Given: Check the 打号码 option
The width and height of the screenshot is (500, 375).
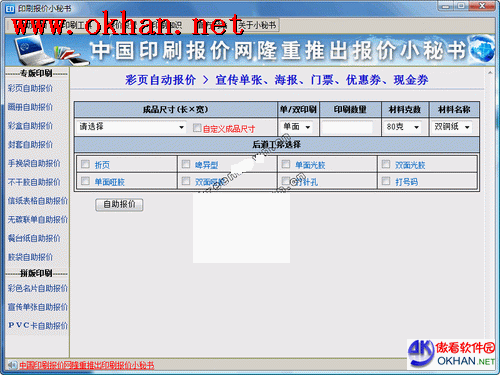Looking at the screenshot, I should pyautogui.click(x=386, y=181).
